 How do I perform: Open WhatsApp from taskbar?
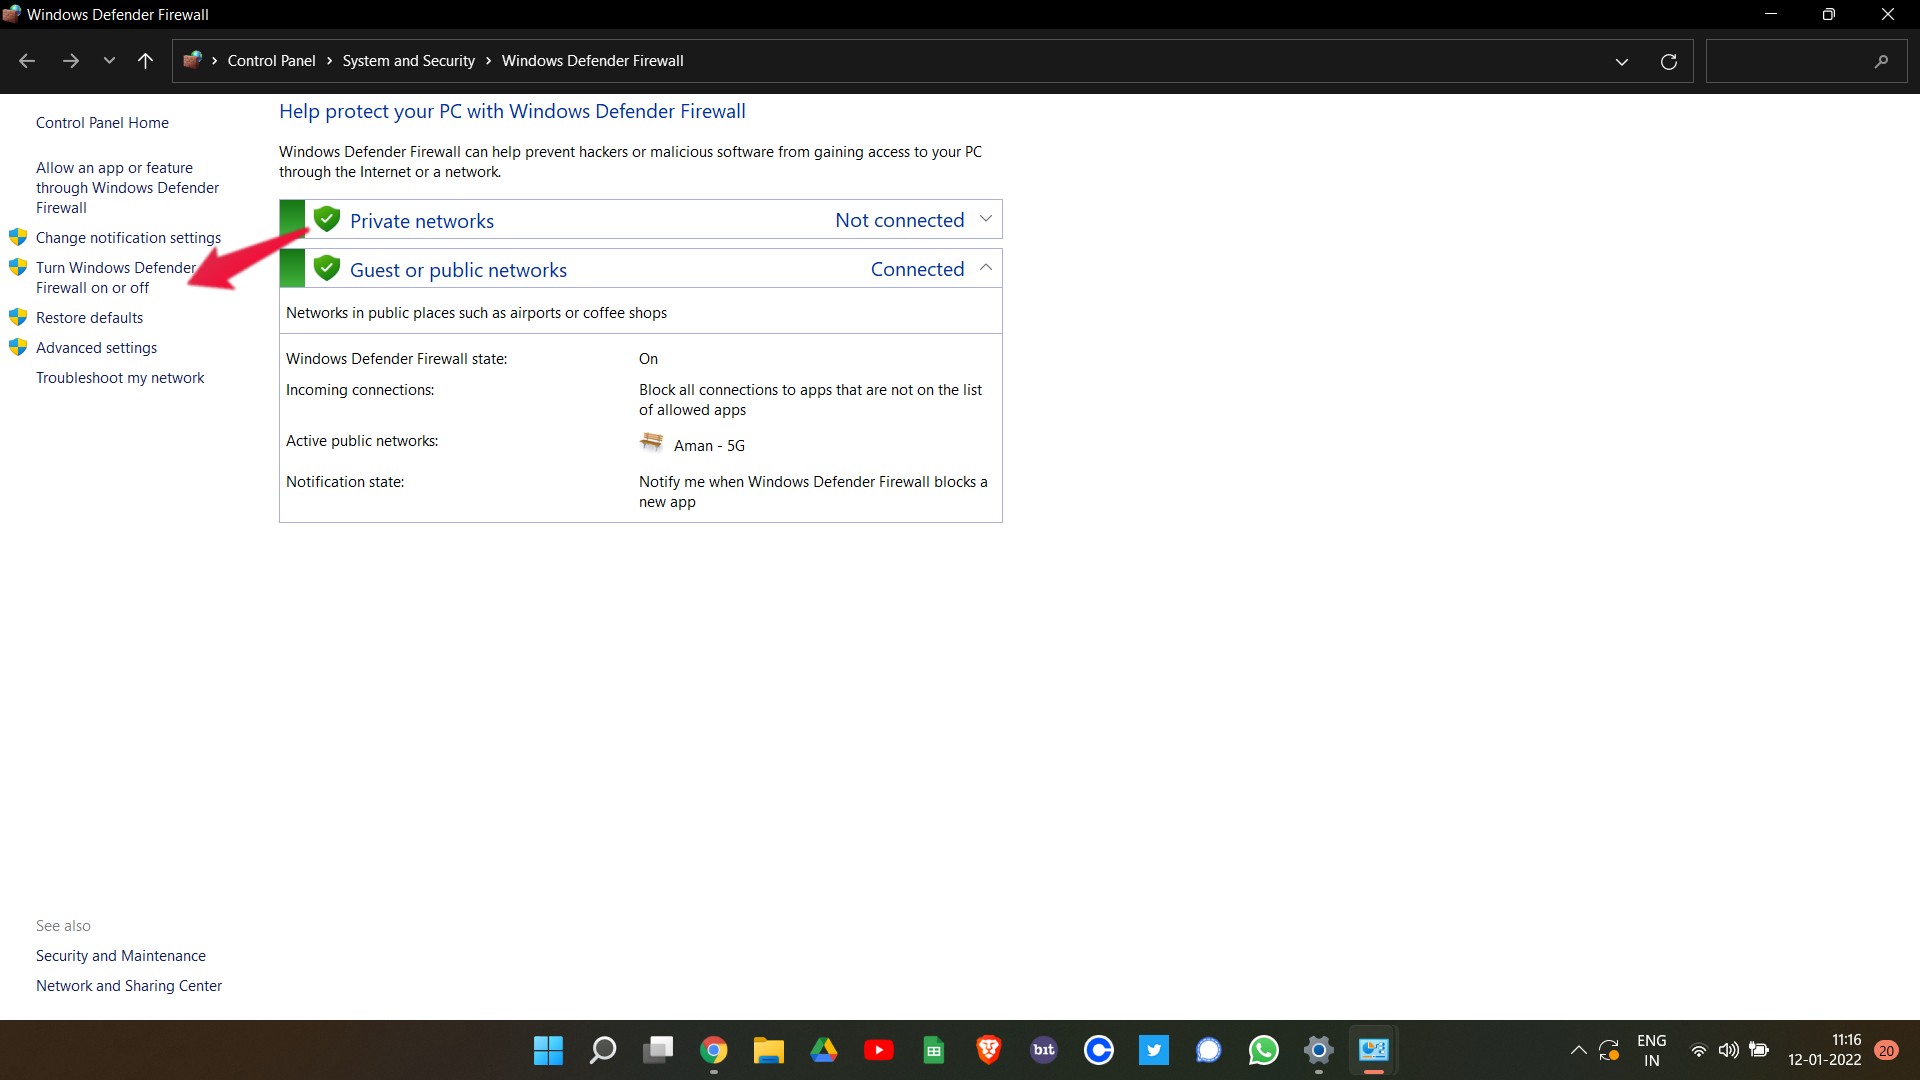(x=1263, y=1050)
